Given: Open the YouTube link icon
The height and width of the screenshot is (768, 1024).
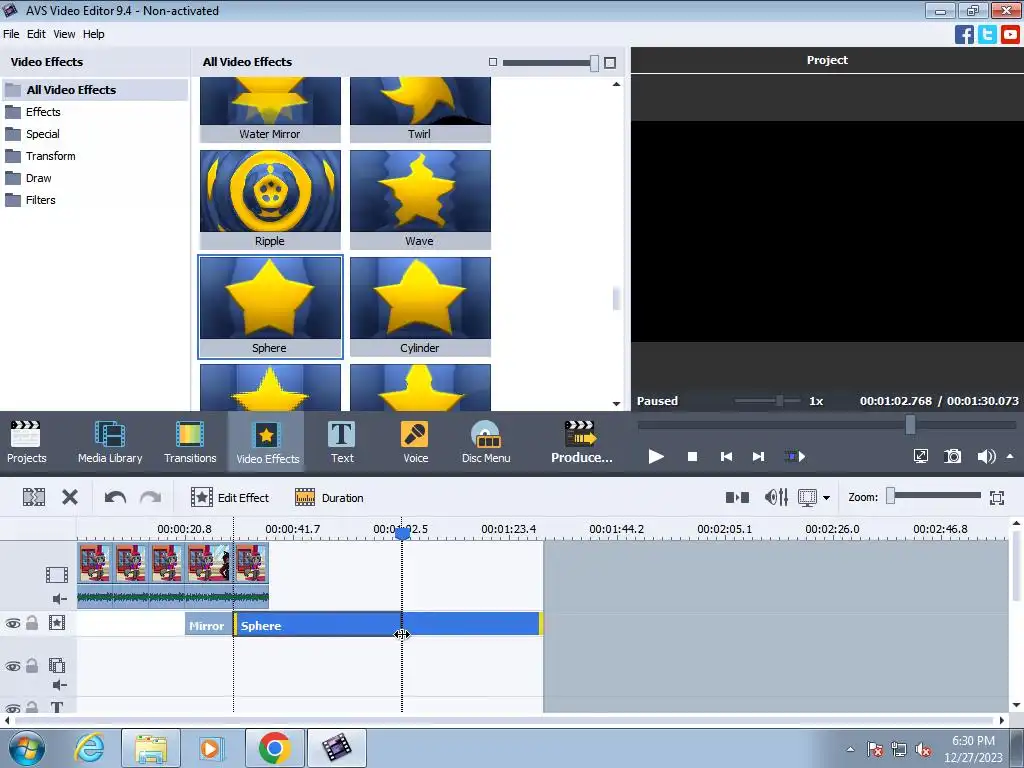Looking at the screenshot, I should 1010,35.
